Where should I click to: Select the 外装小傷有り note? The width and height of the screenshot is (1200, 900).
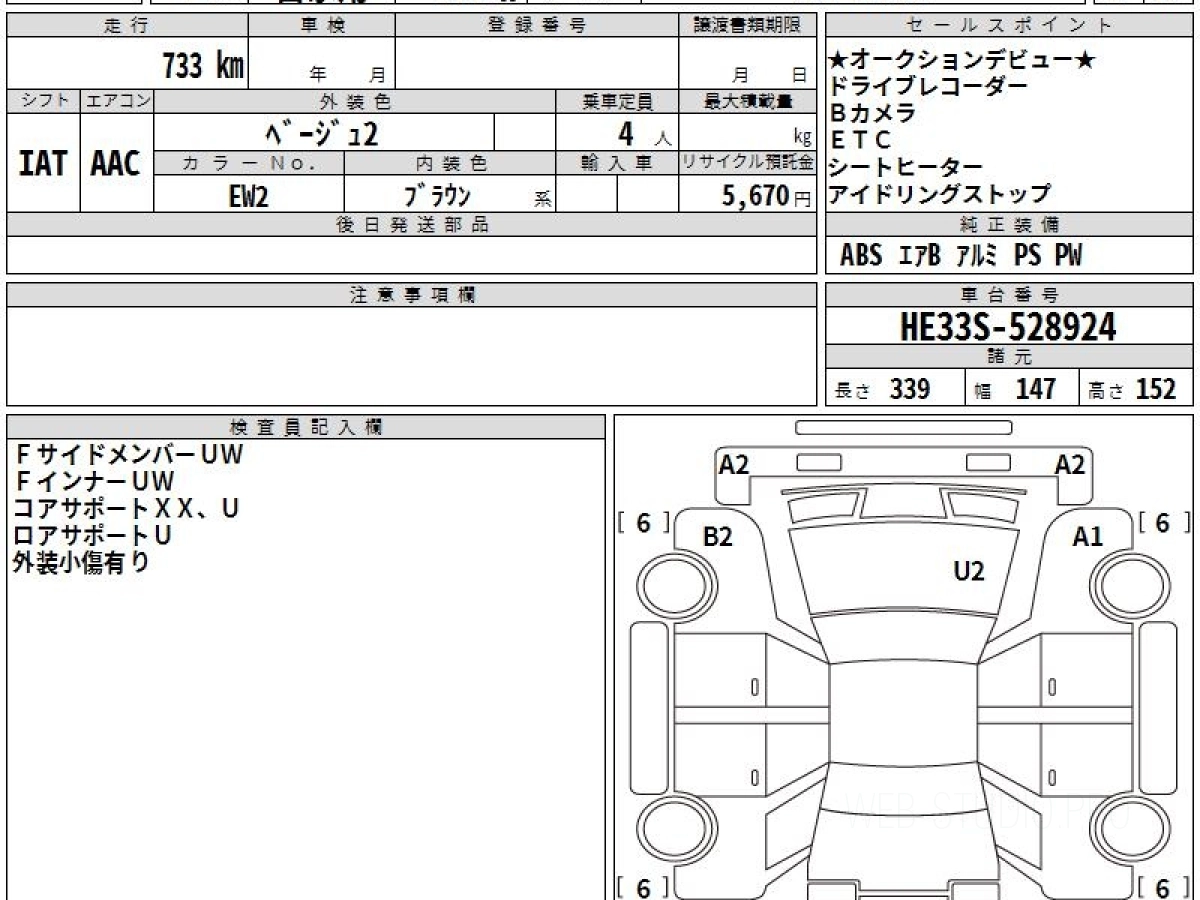(81, 562)
